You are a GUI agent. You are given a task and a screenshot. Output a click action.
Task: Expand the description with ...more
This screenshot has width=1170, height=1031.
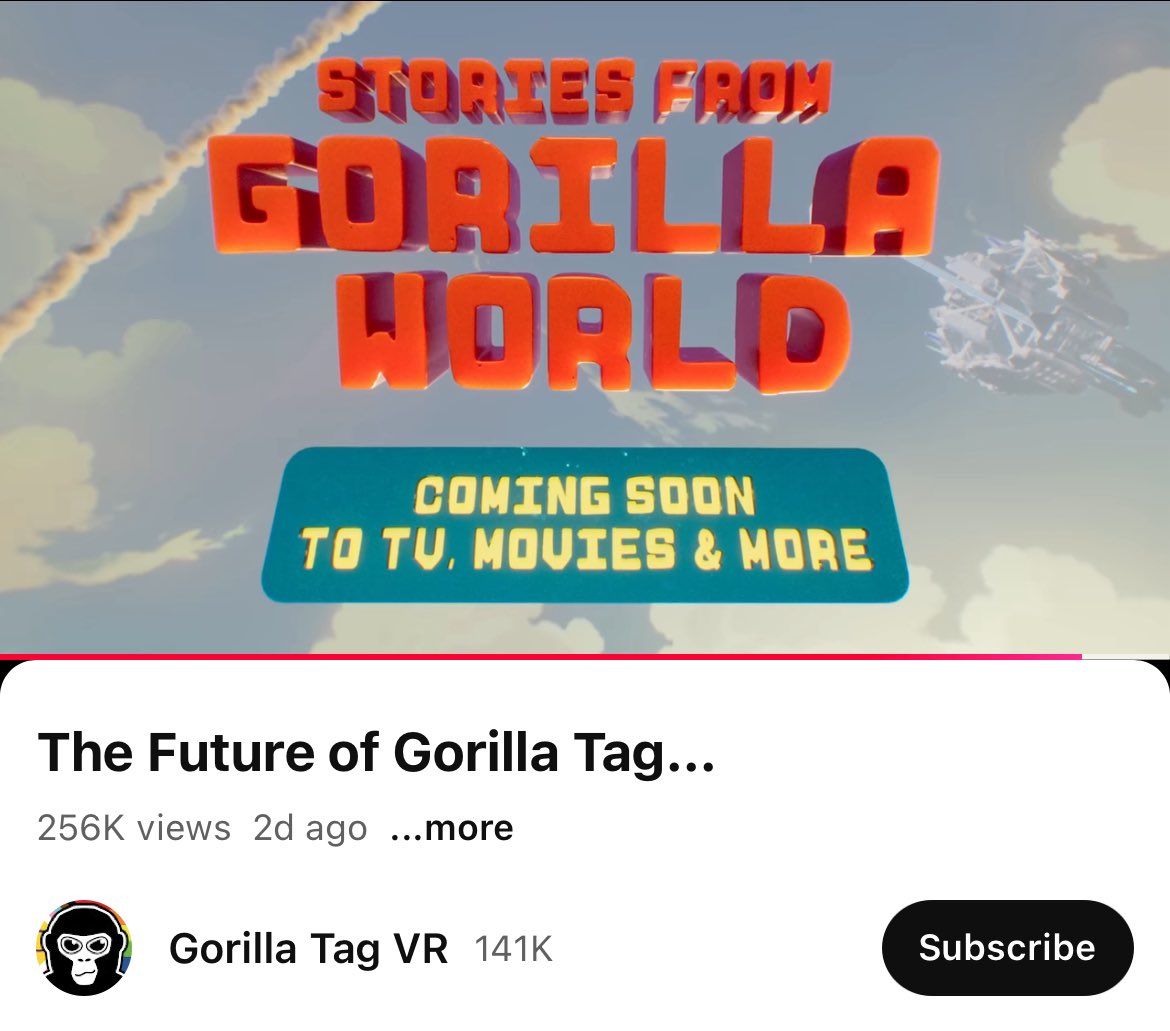tap(452, 828)
